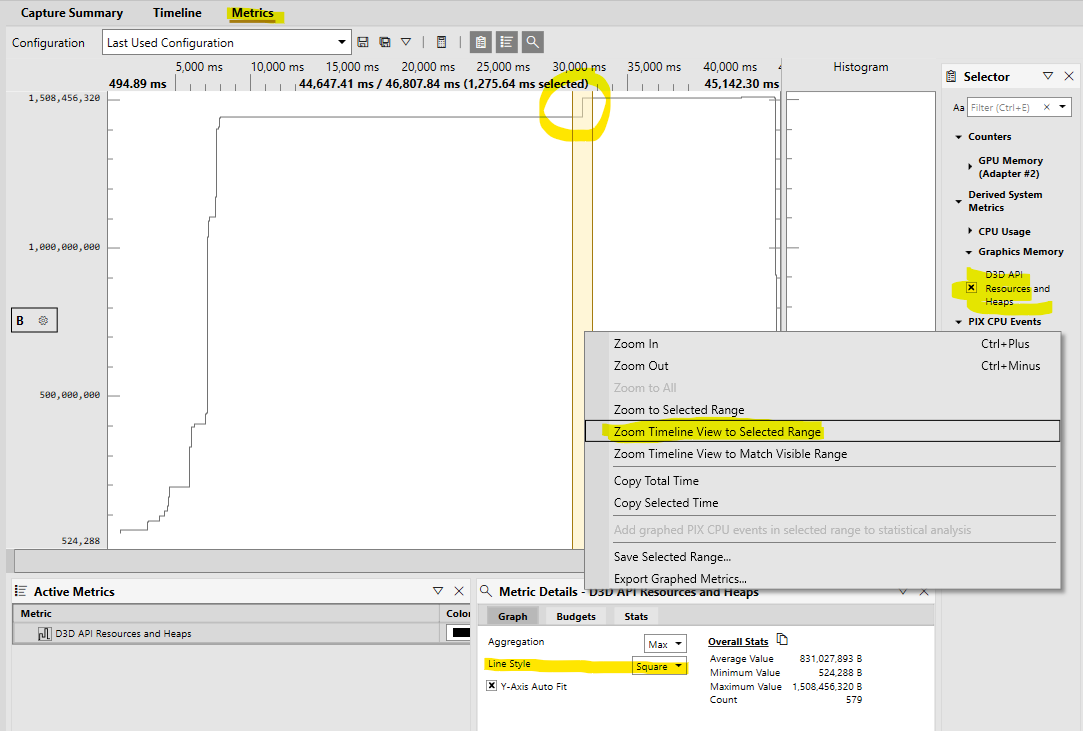
Task: Click the Metric column header
Action: pyautogui.click(x=227, y=614)
